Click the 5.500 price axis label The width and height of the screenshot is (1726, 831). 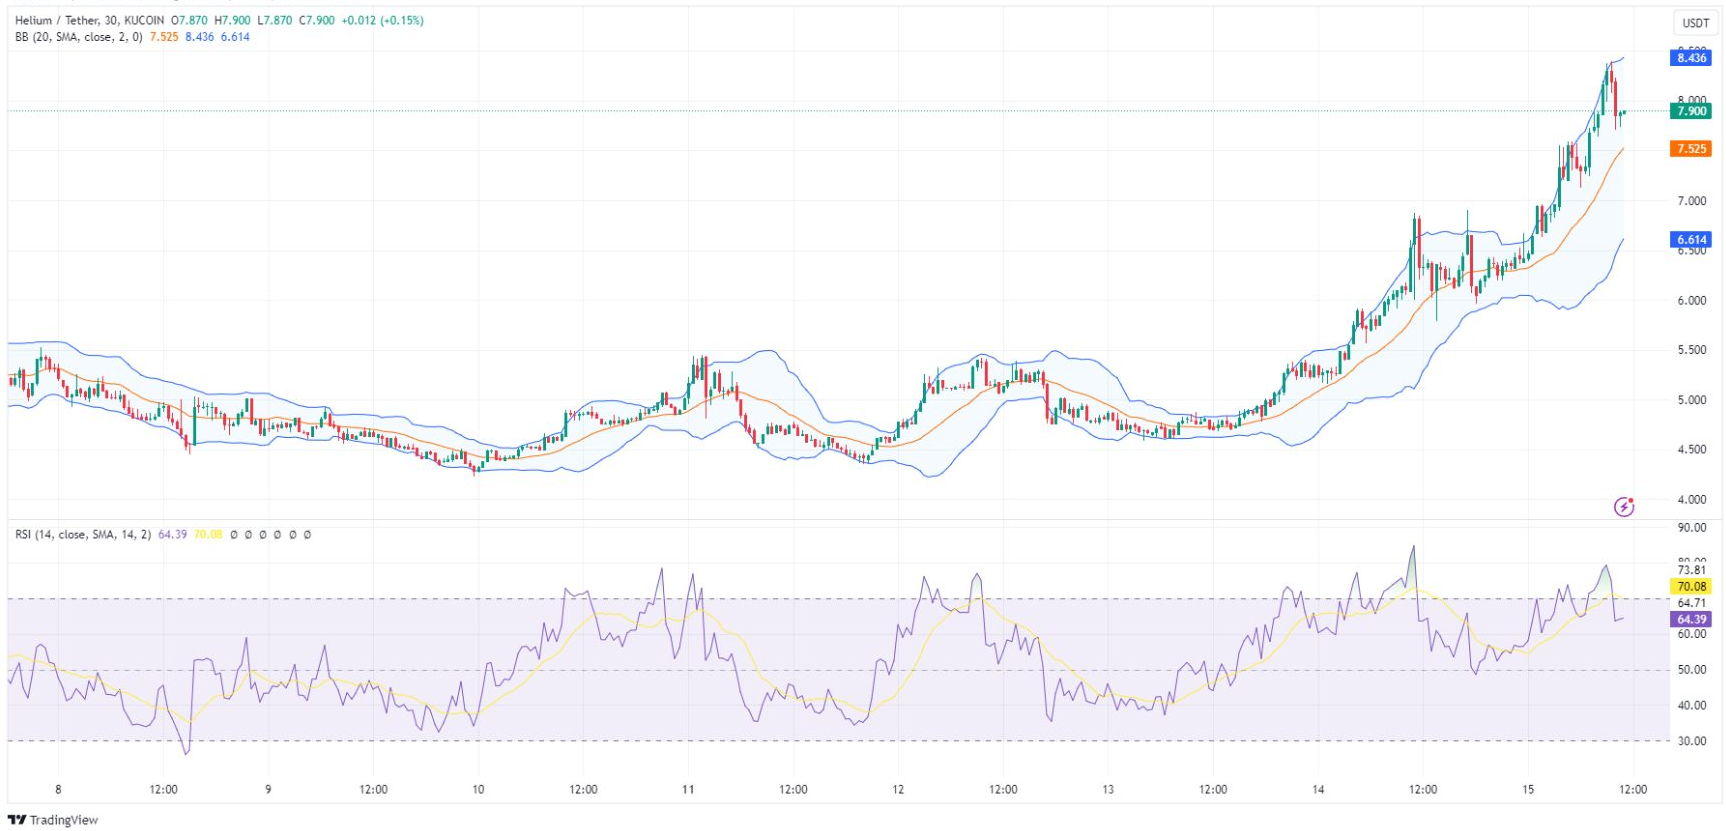coord(1692,350)
